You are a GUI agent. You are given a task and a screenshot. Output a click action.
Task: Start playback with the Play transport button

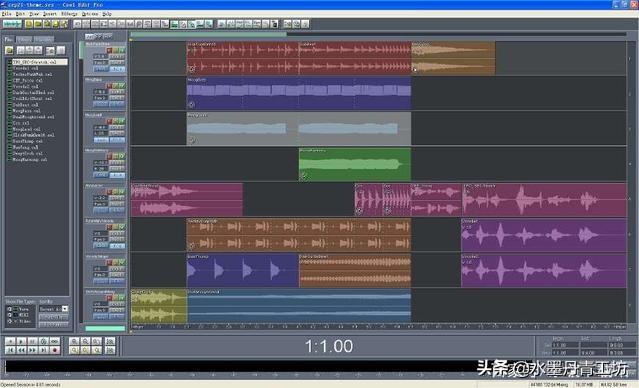coord(22,341)
